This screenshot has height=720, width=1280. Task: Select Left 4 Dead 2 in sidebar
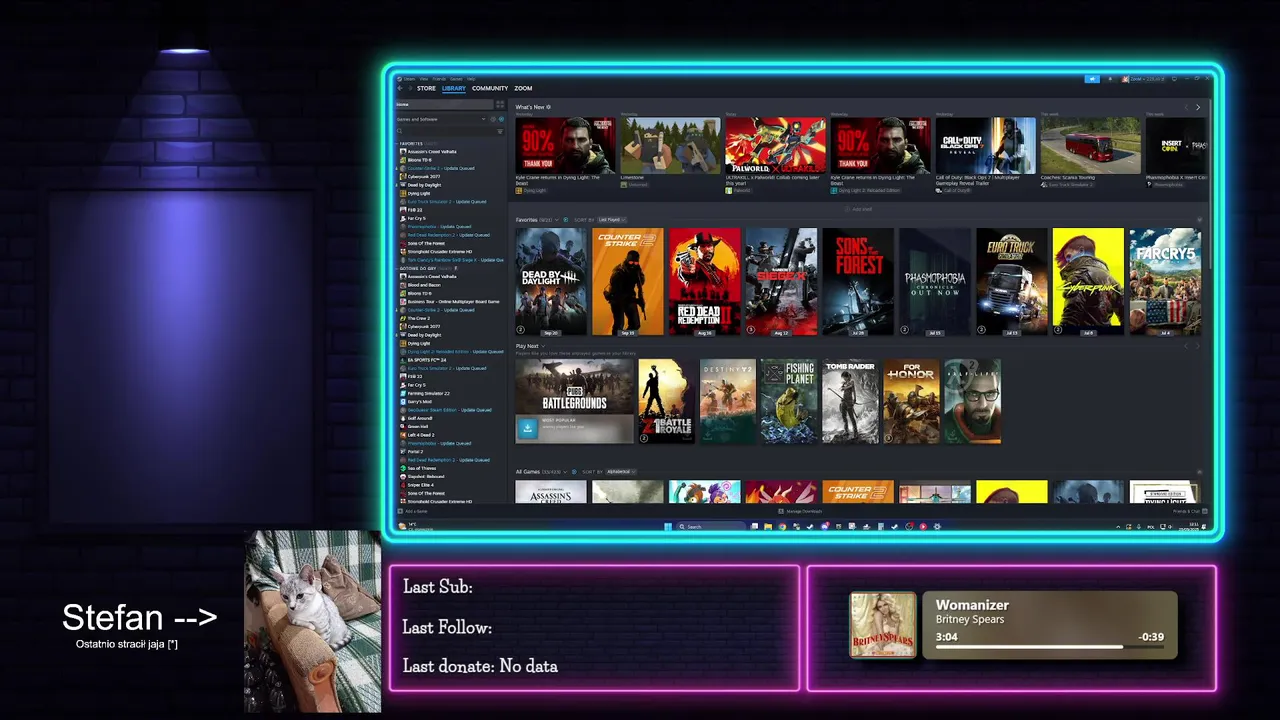point(421,435)
